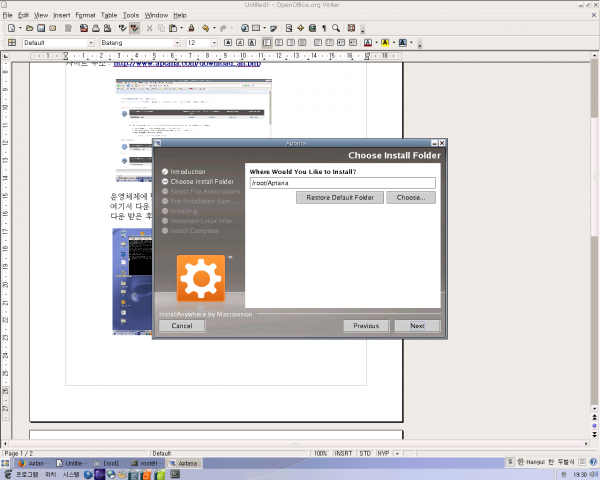
Task: Open the Gallery from the toolbar
Action: tap(312, 28)
